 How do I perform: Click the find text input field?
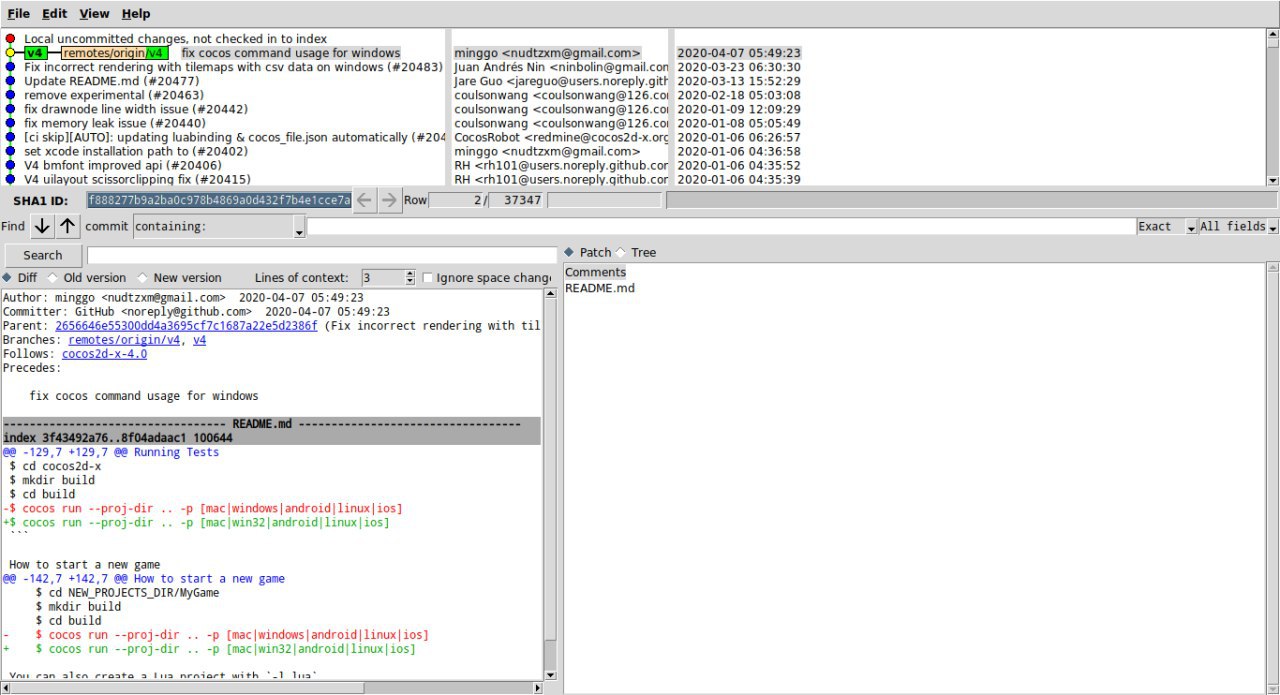720,227
